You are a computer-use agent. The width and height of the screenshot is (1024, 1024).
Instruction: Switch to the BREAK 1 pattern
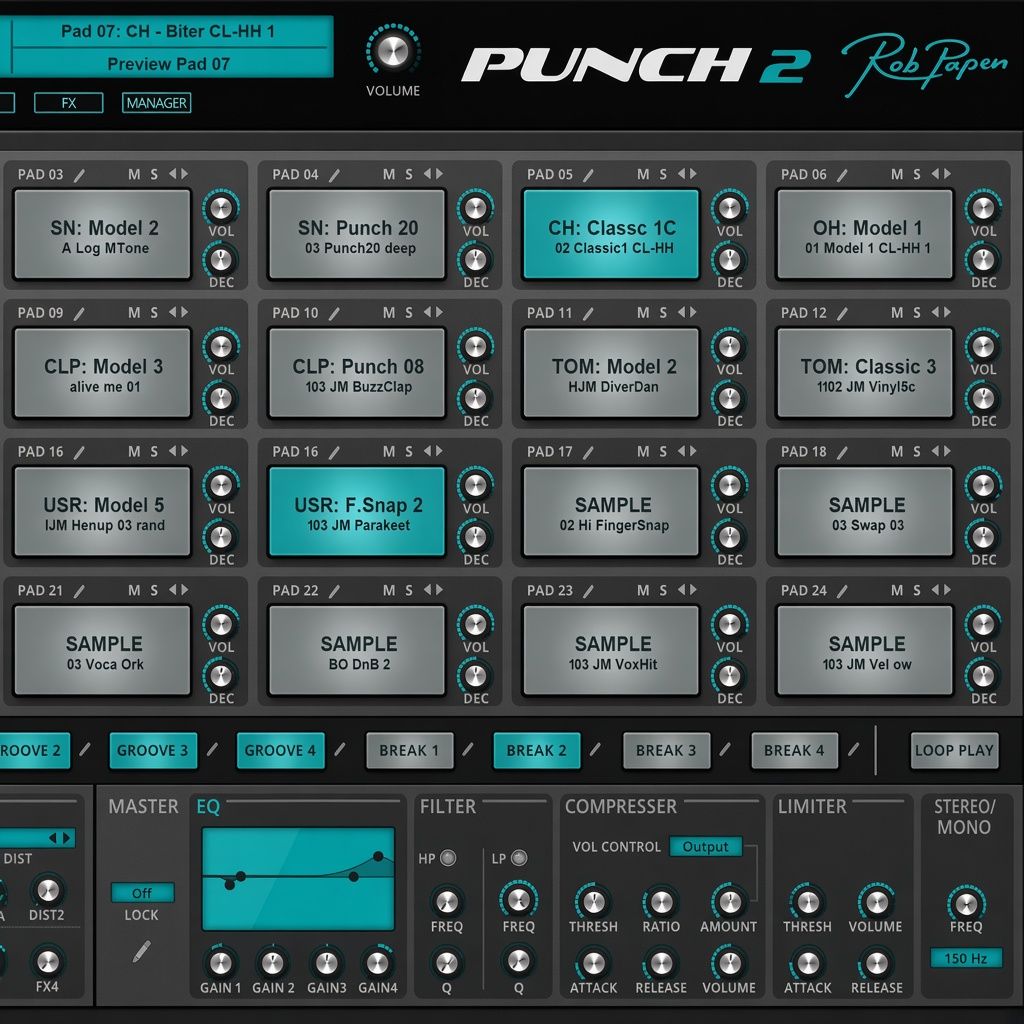coord(409,750)
